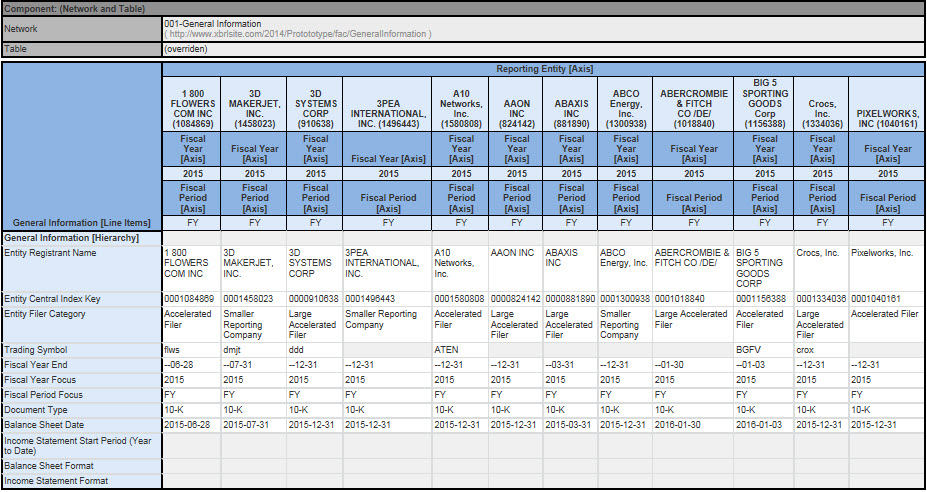Select the '3PEA INTERNATIONAL, INC. (1496443)' header

coord(387,104)
